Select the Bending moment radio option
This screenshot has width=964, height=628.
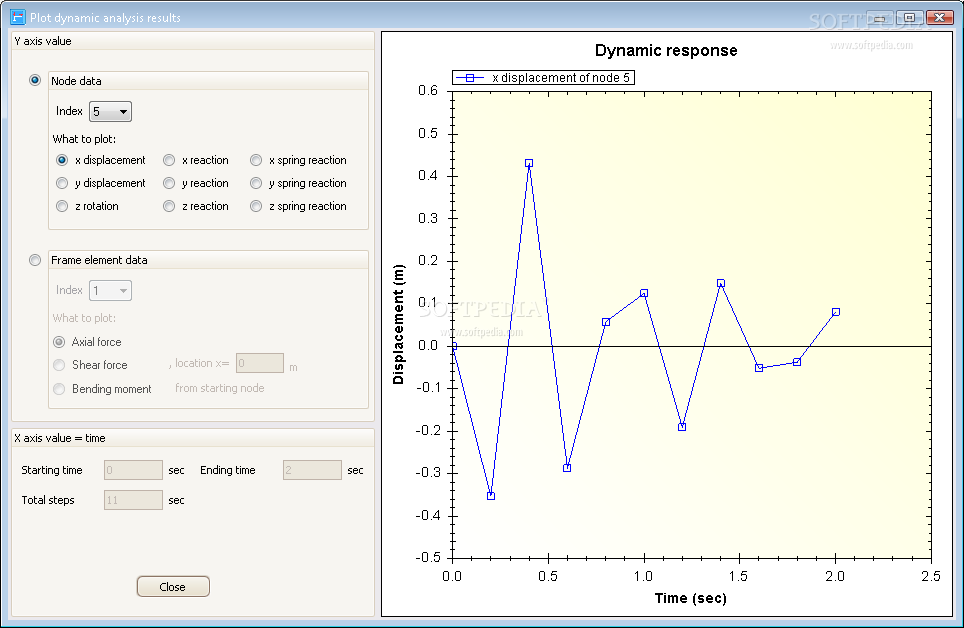(59, 389)
